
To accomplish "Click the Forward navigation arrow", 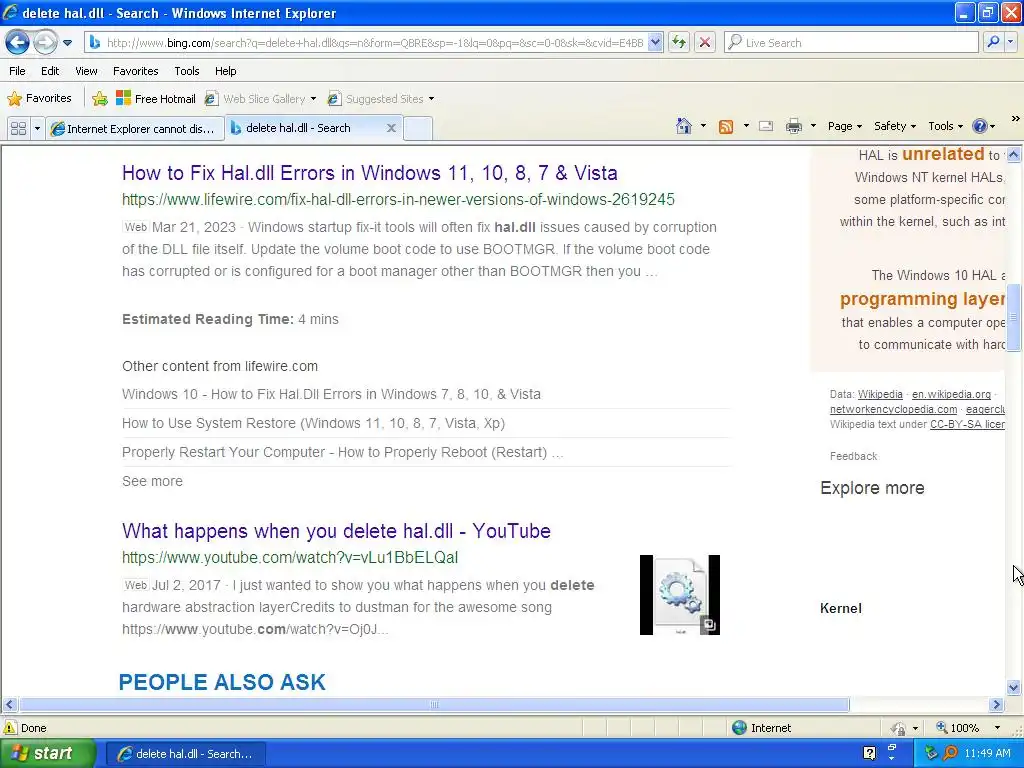I will 45,43.
